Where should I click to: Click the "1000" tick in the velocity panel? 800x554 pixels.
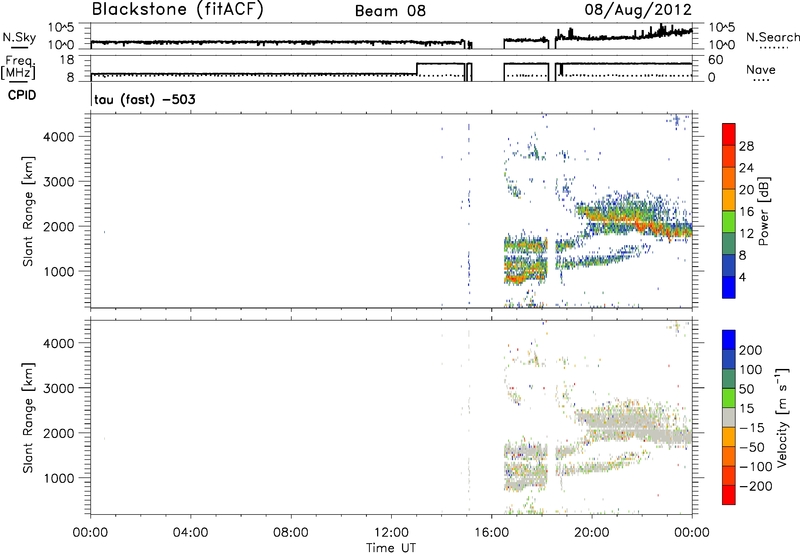59,478
